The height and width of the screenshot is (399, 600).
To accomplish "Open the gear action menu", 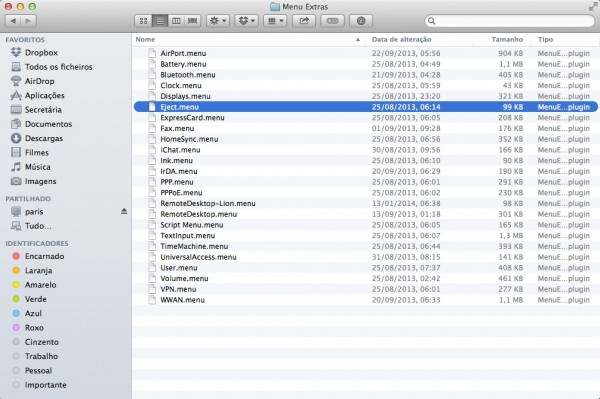I will (218, 21).
